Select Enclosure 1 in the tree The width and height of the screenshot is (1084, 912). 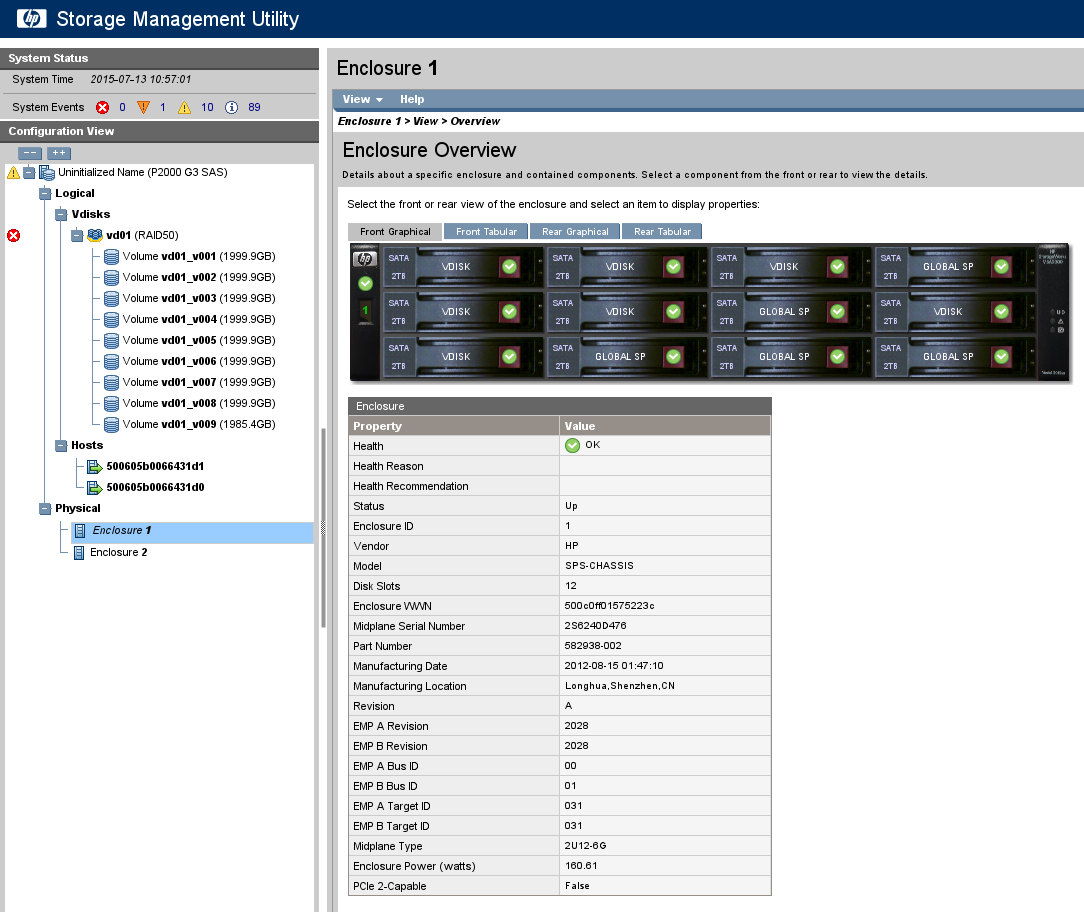pos(122,530)
